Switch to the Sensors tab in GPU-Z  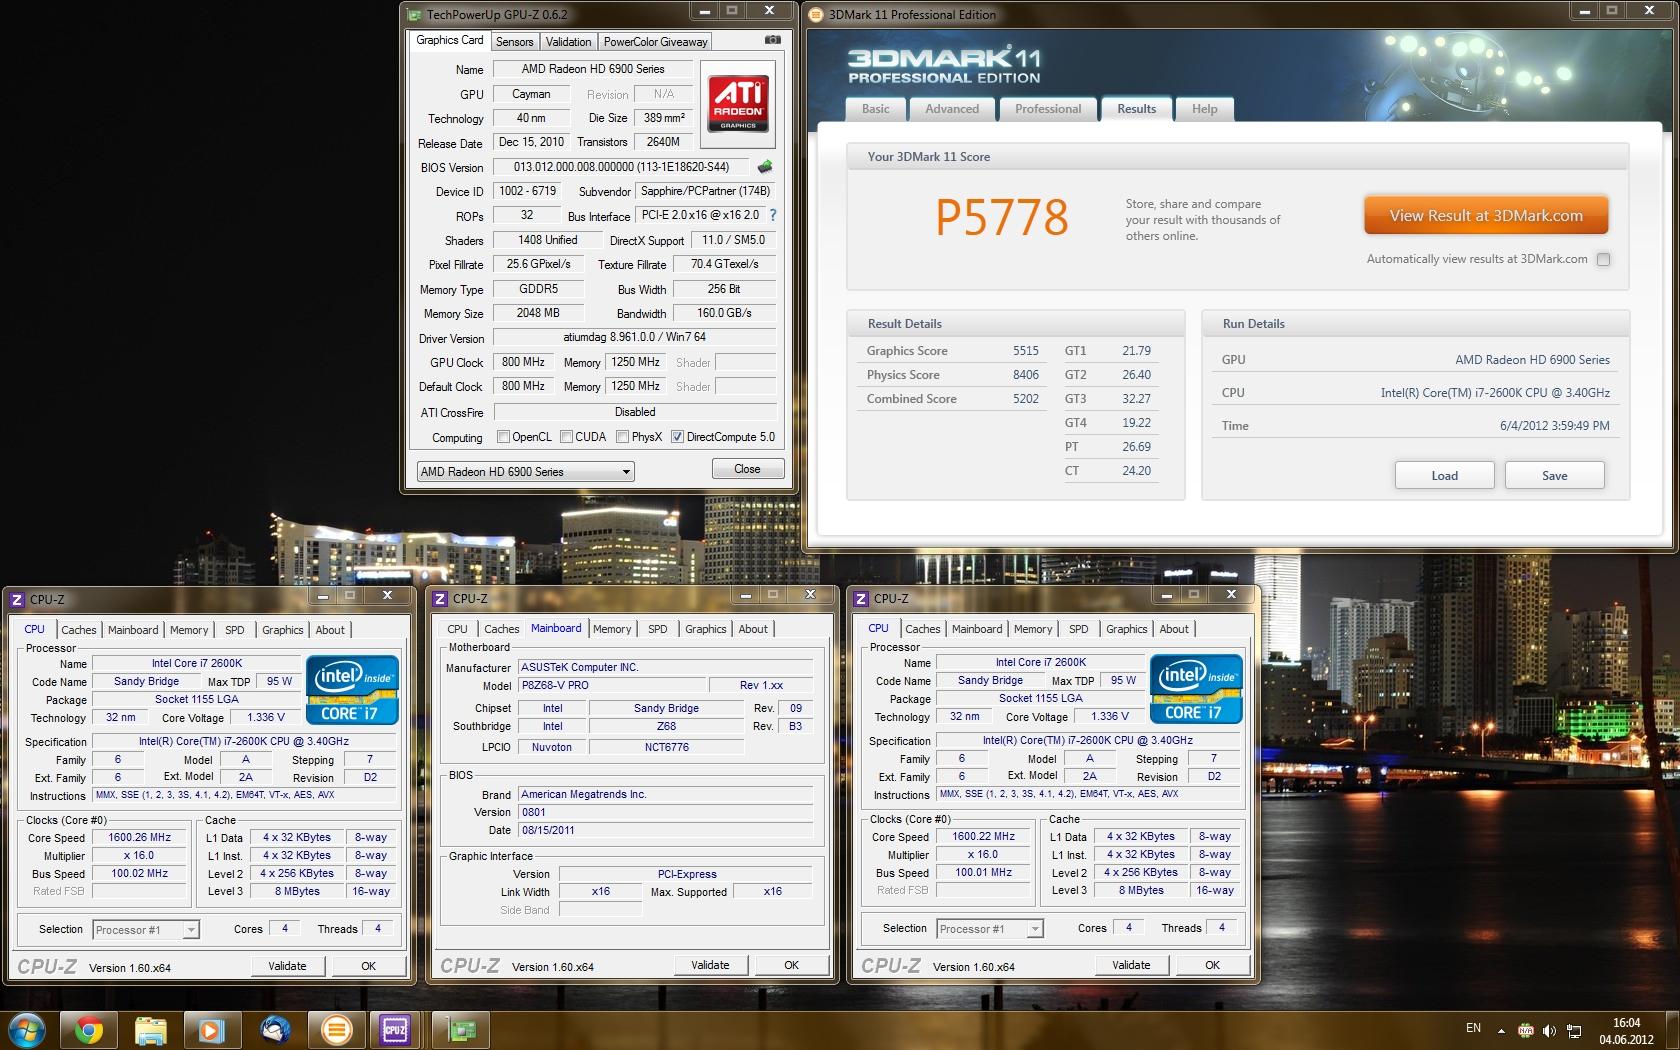514,41
